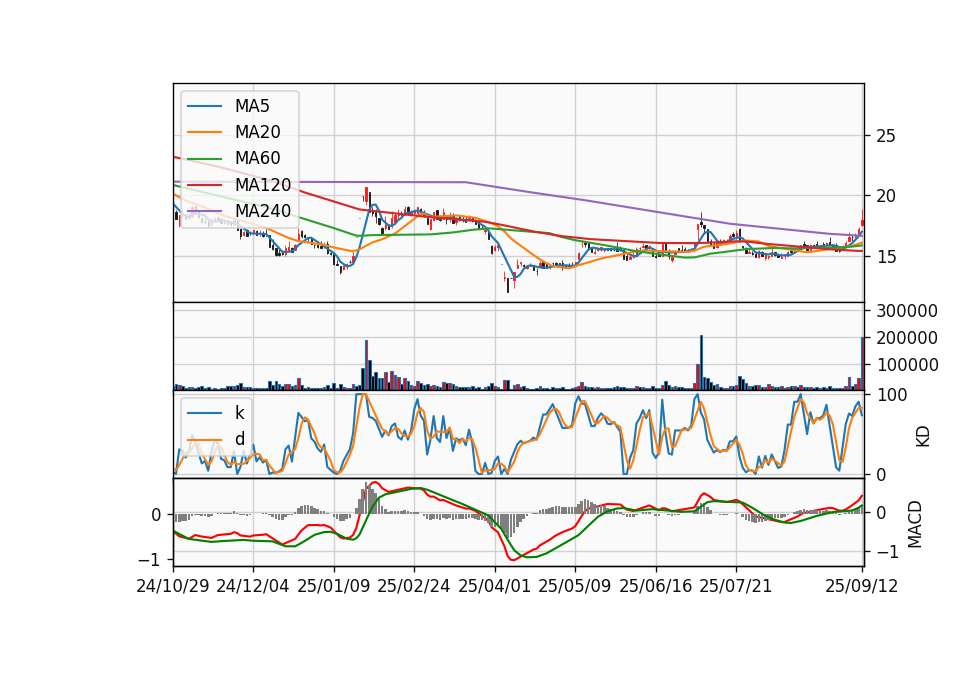Screen dimensions: 960x690
Task: Click the 25/04/01 date axis label
Action: click(x=494, y=586)
